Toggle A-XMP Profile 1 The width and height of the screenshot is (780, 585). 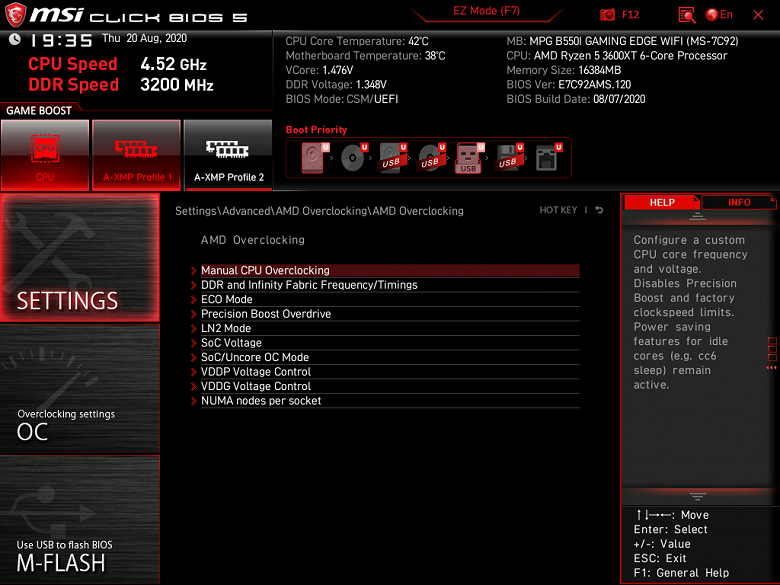(x=136, y=155)
